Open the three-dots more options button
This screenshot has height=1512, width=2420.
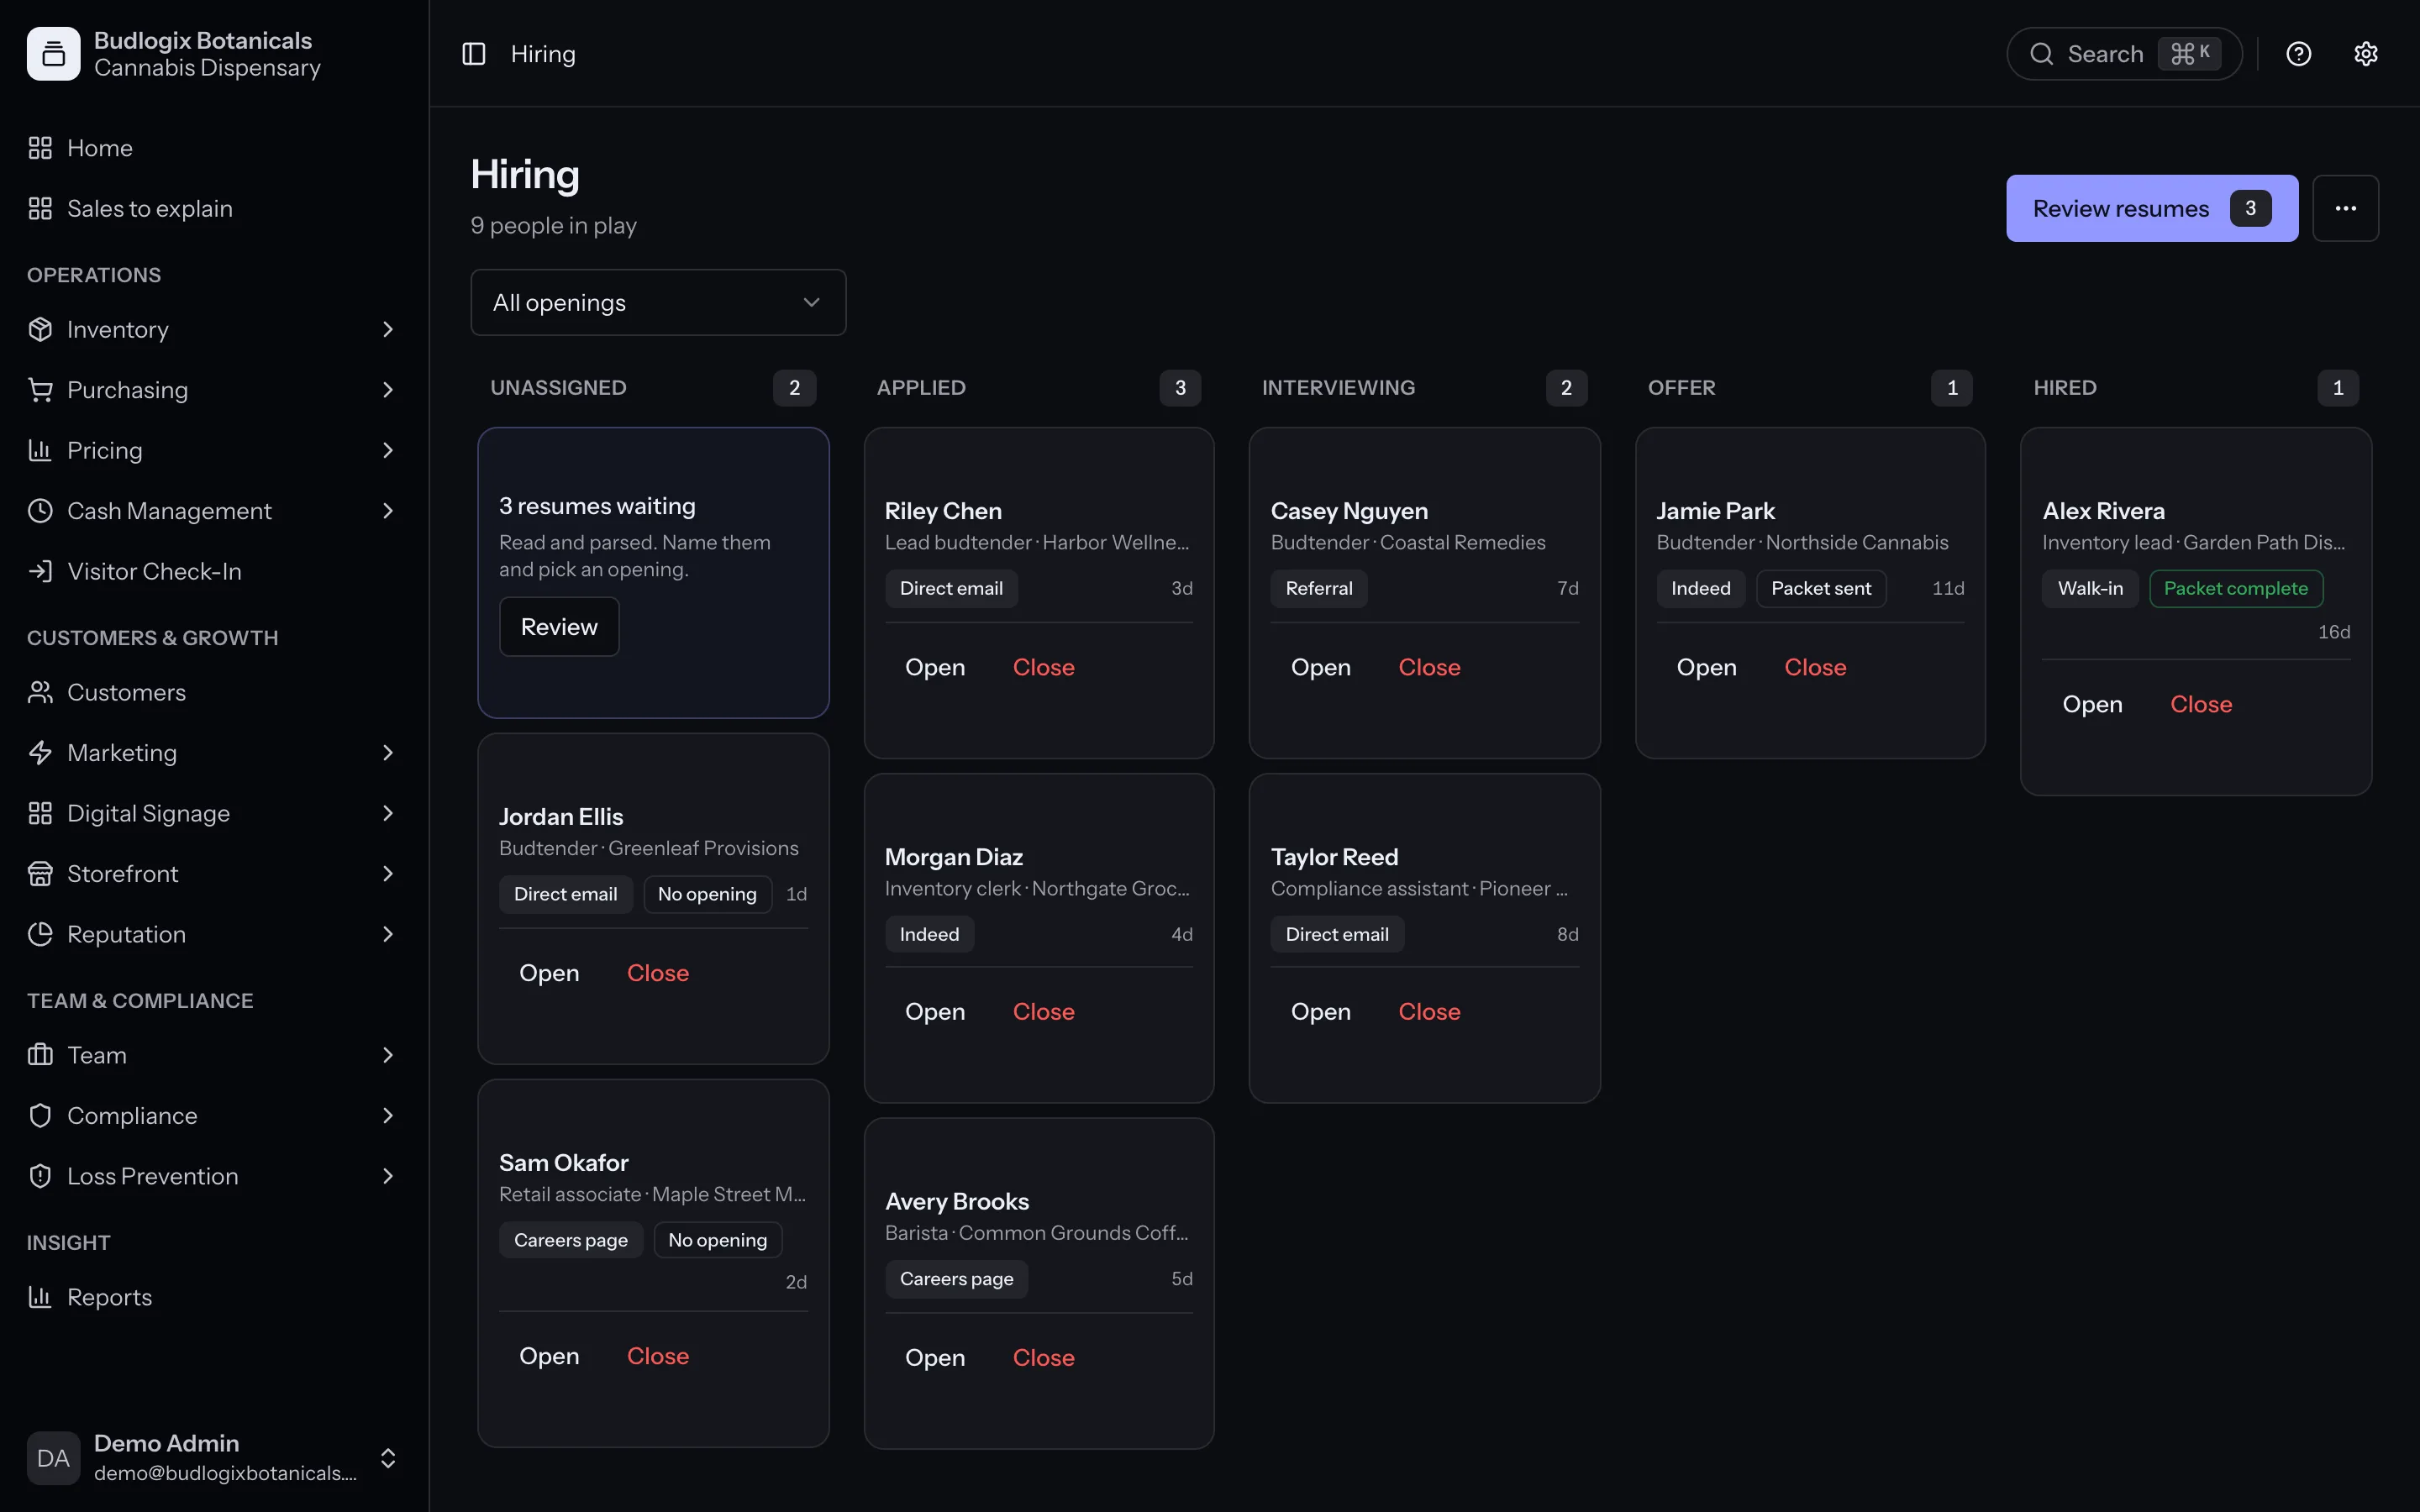click(x=2345, y=208)
